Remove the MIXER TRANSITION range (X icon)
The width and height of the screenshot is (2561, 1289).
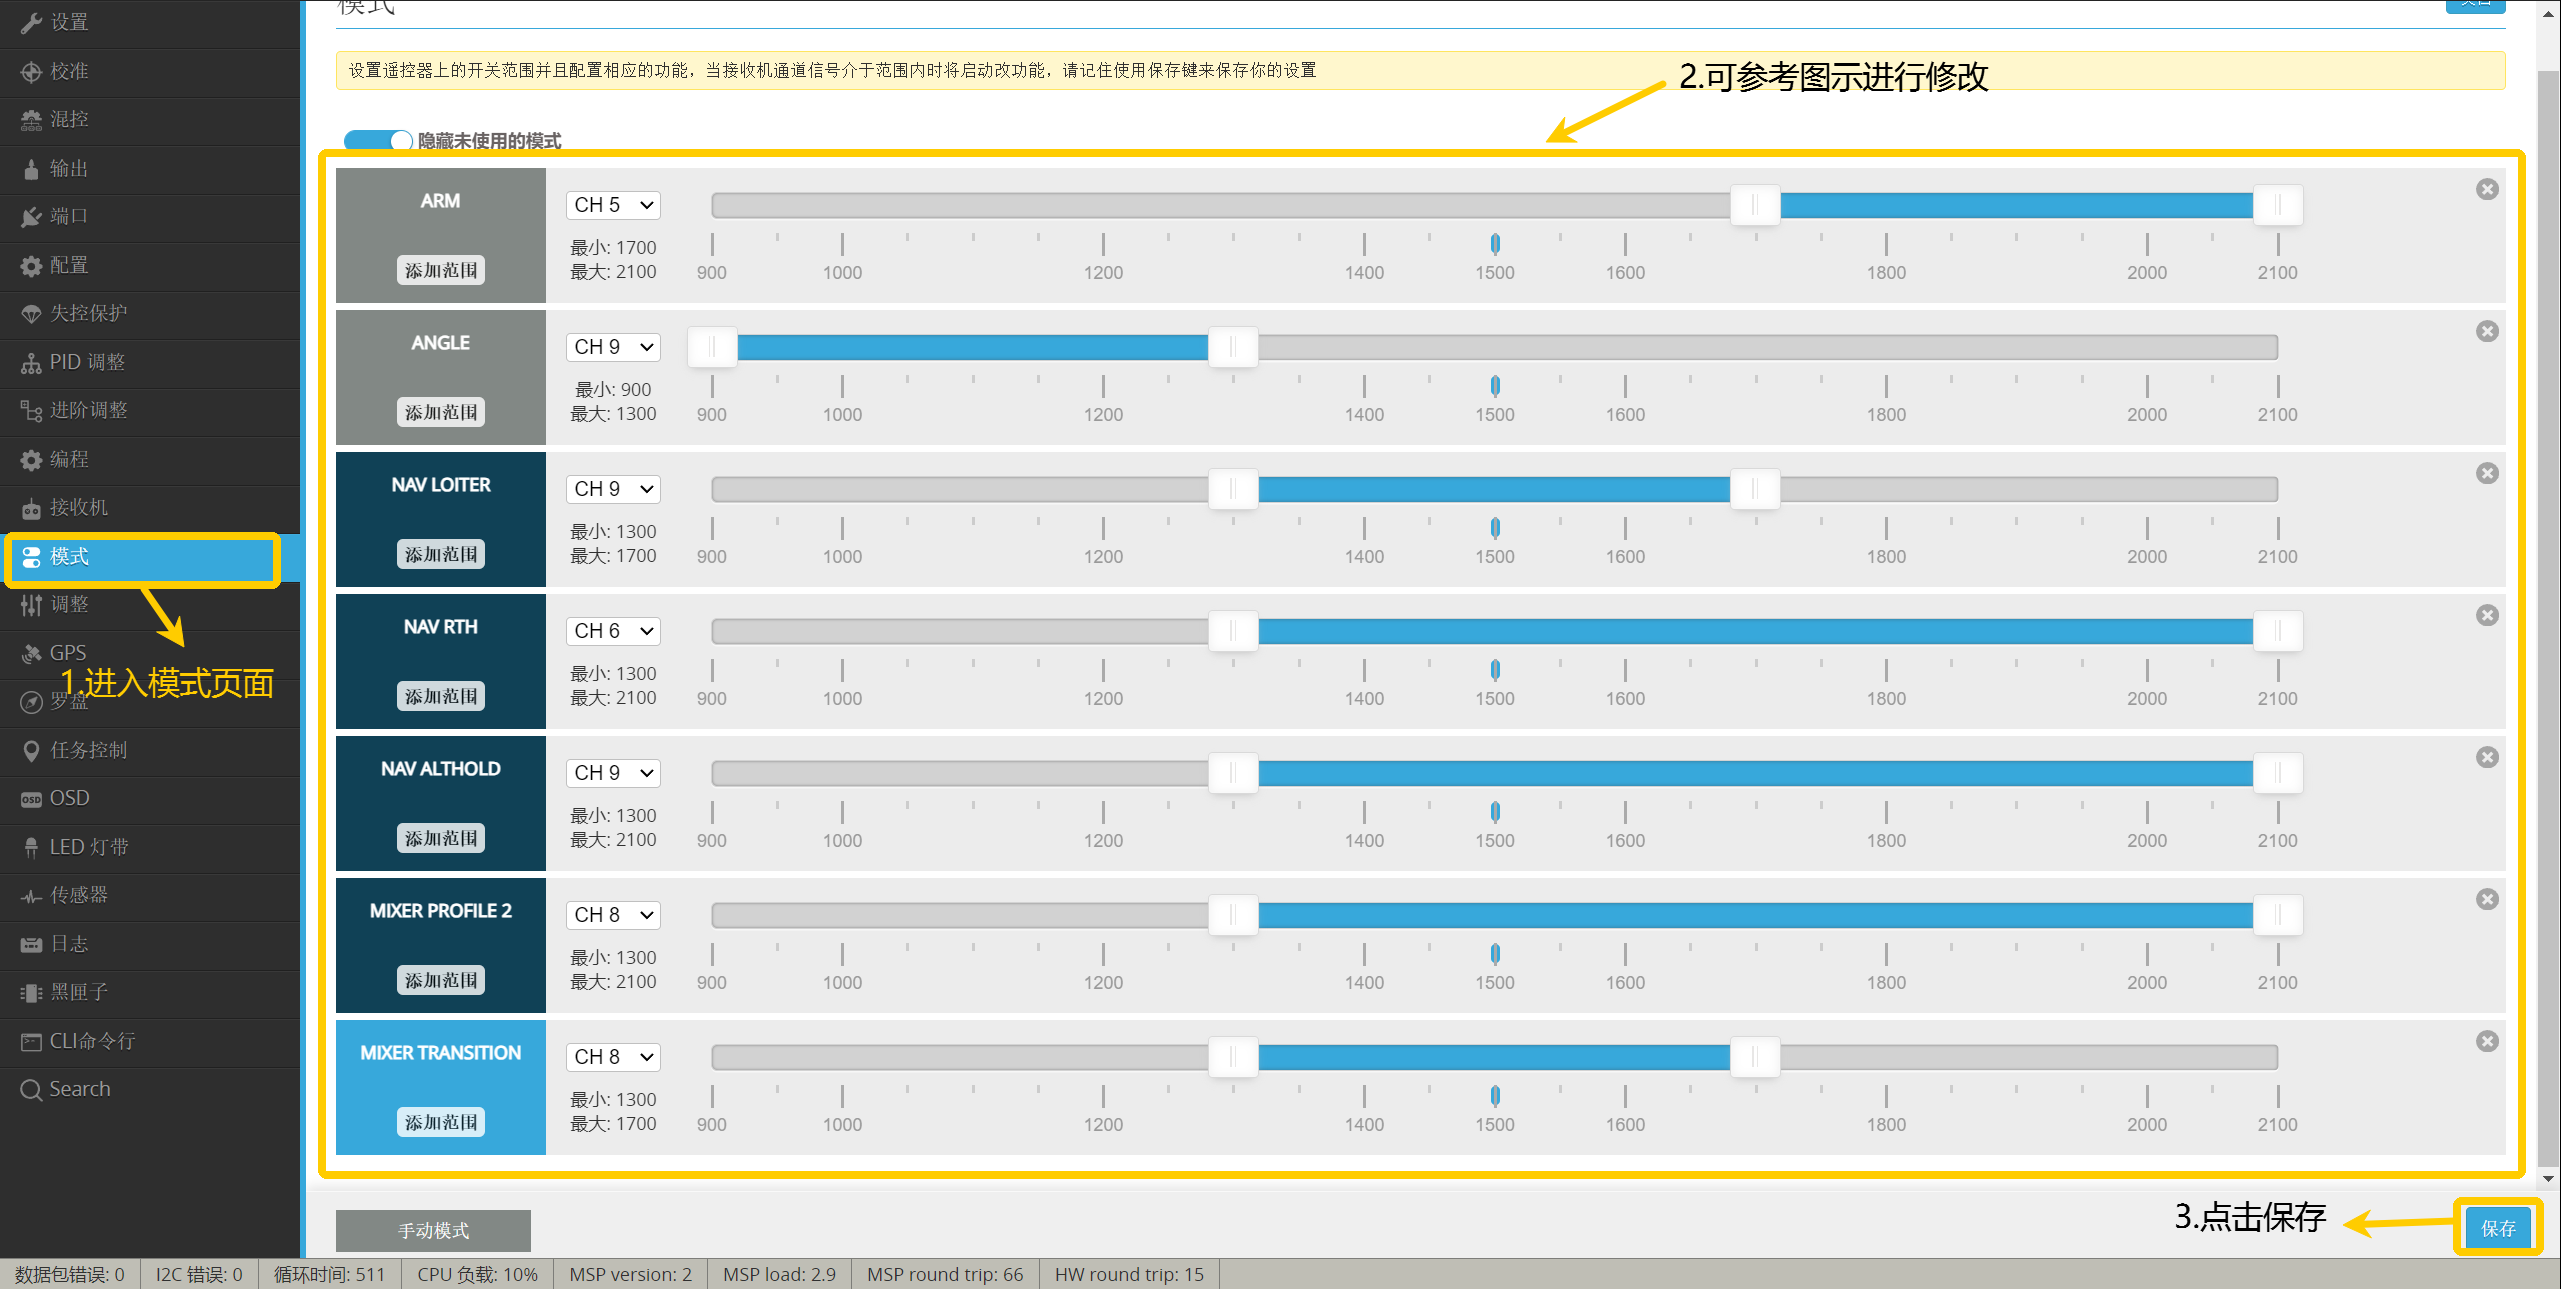pyautogui.click(x=2487, y=1042)
